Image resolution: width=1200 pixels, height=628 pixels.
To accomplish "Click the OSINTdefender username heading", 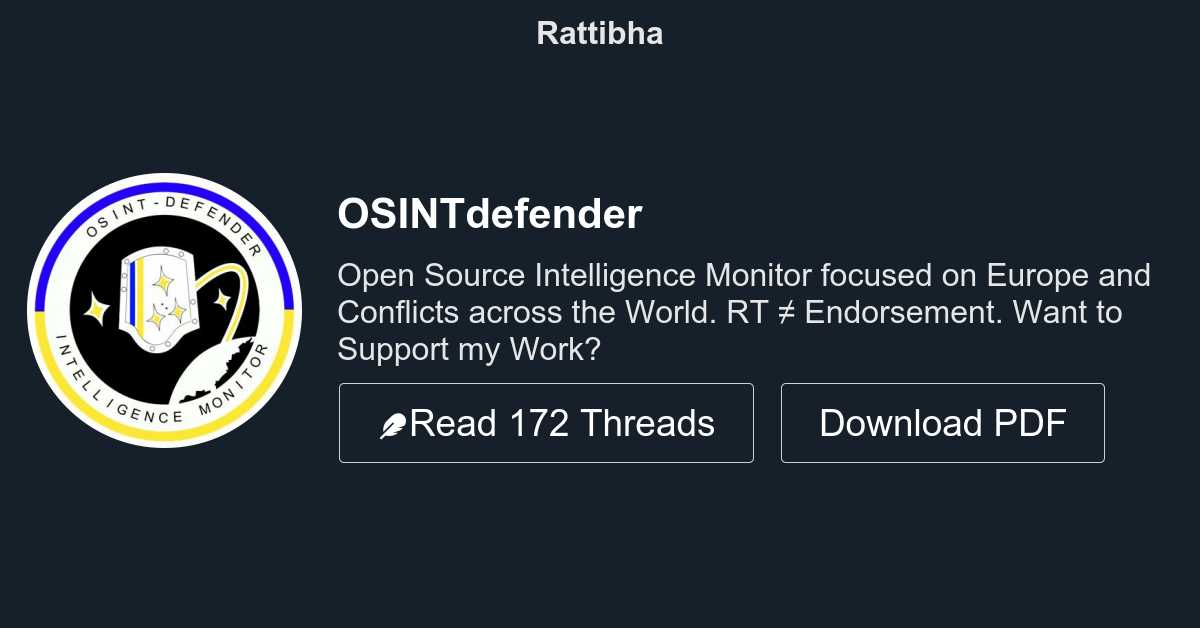I will pos(490,213).
